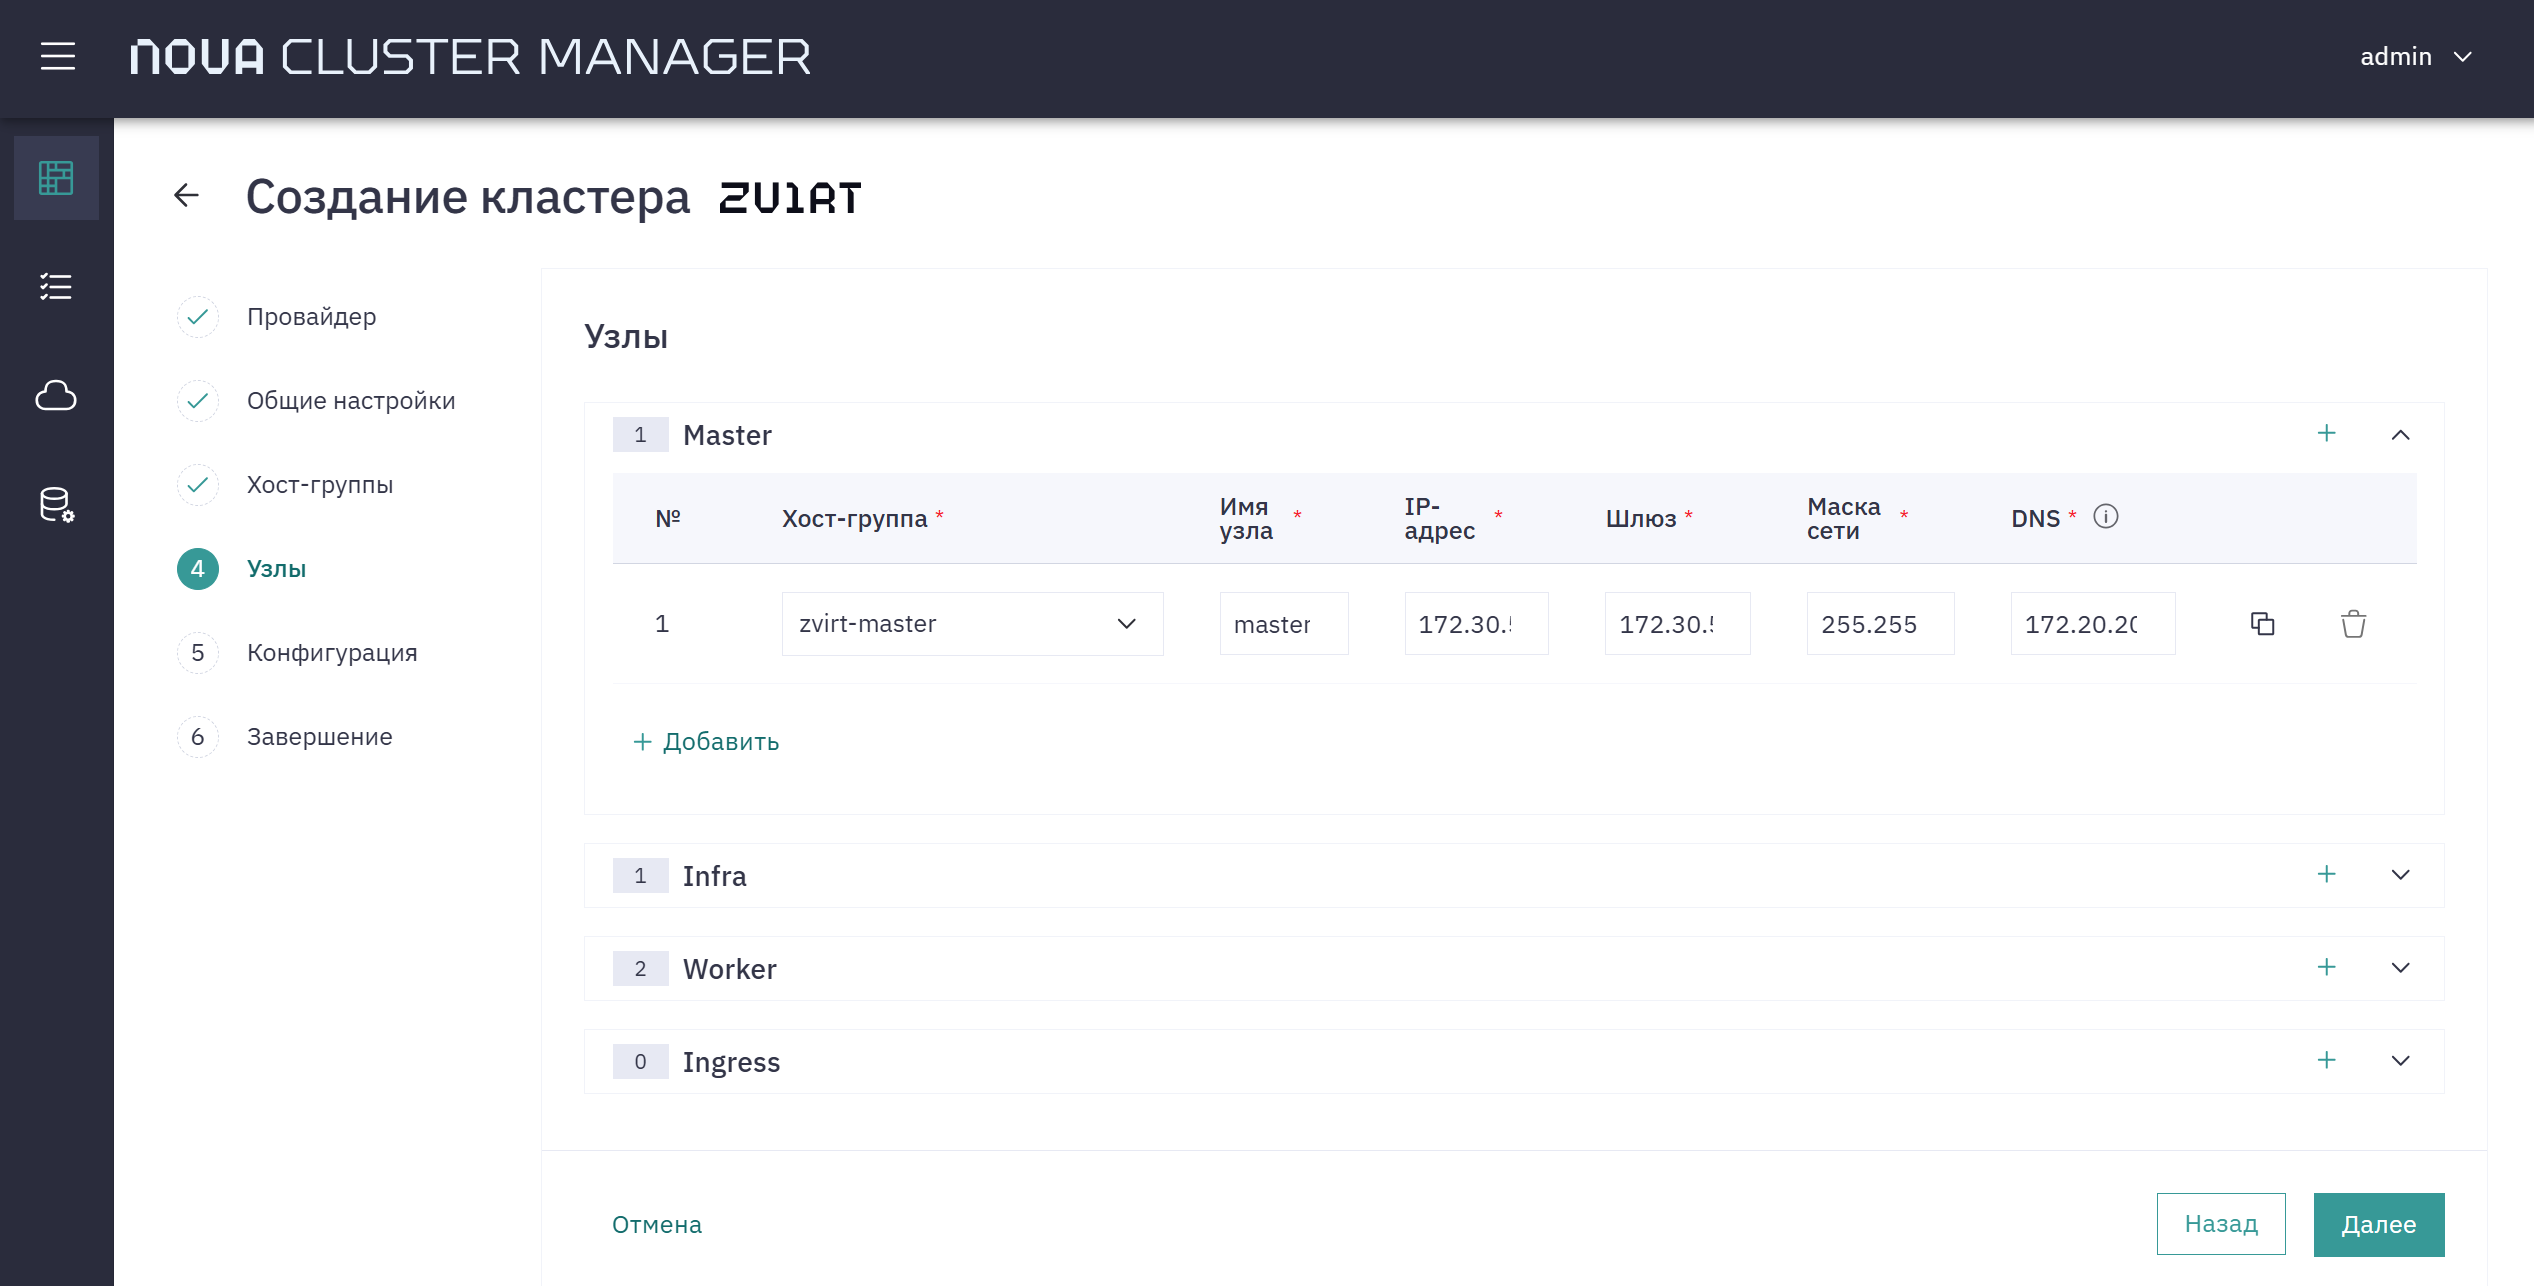
Task: Open the task list sidebar icon
Action: click(56, 287)
